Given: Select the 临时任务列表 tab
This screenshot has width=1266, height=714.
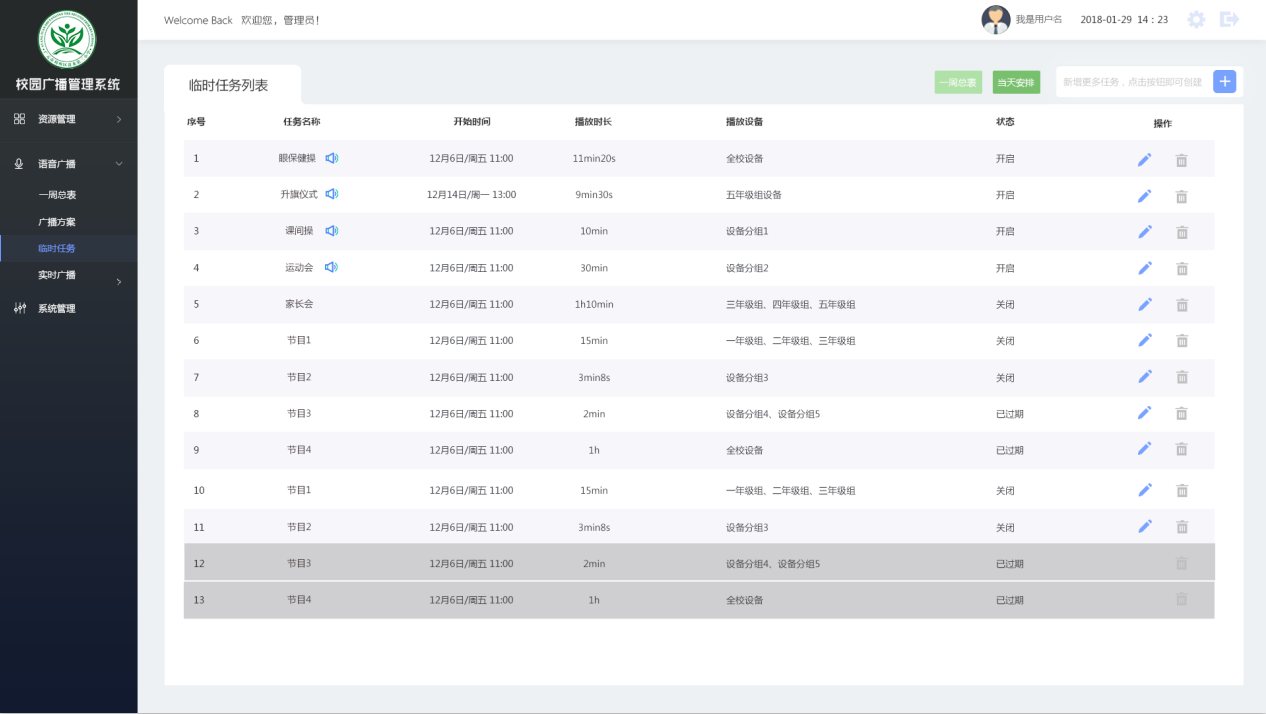Looking at the screenshot, I should [229, 85].
